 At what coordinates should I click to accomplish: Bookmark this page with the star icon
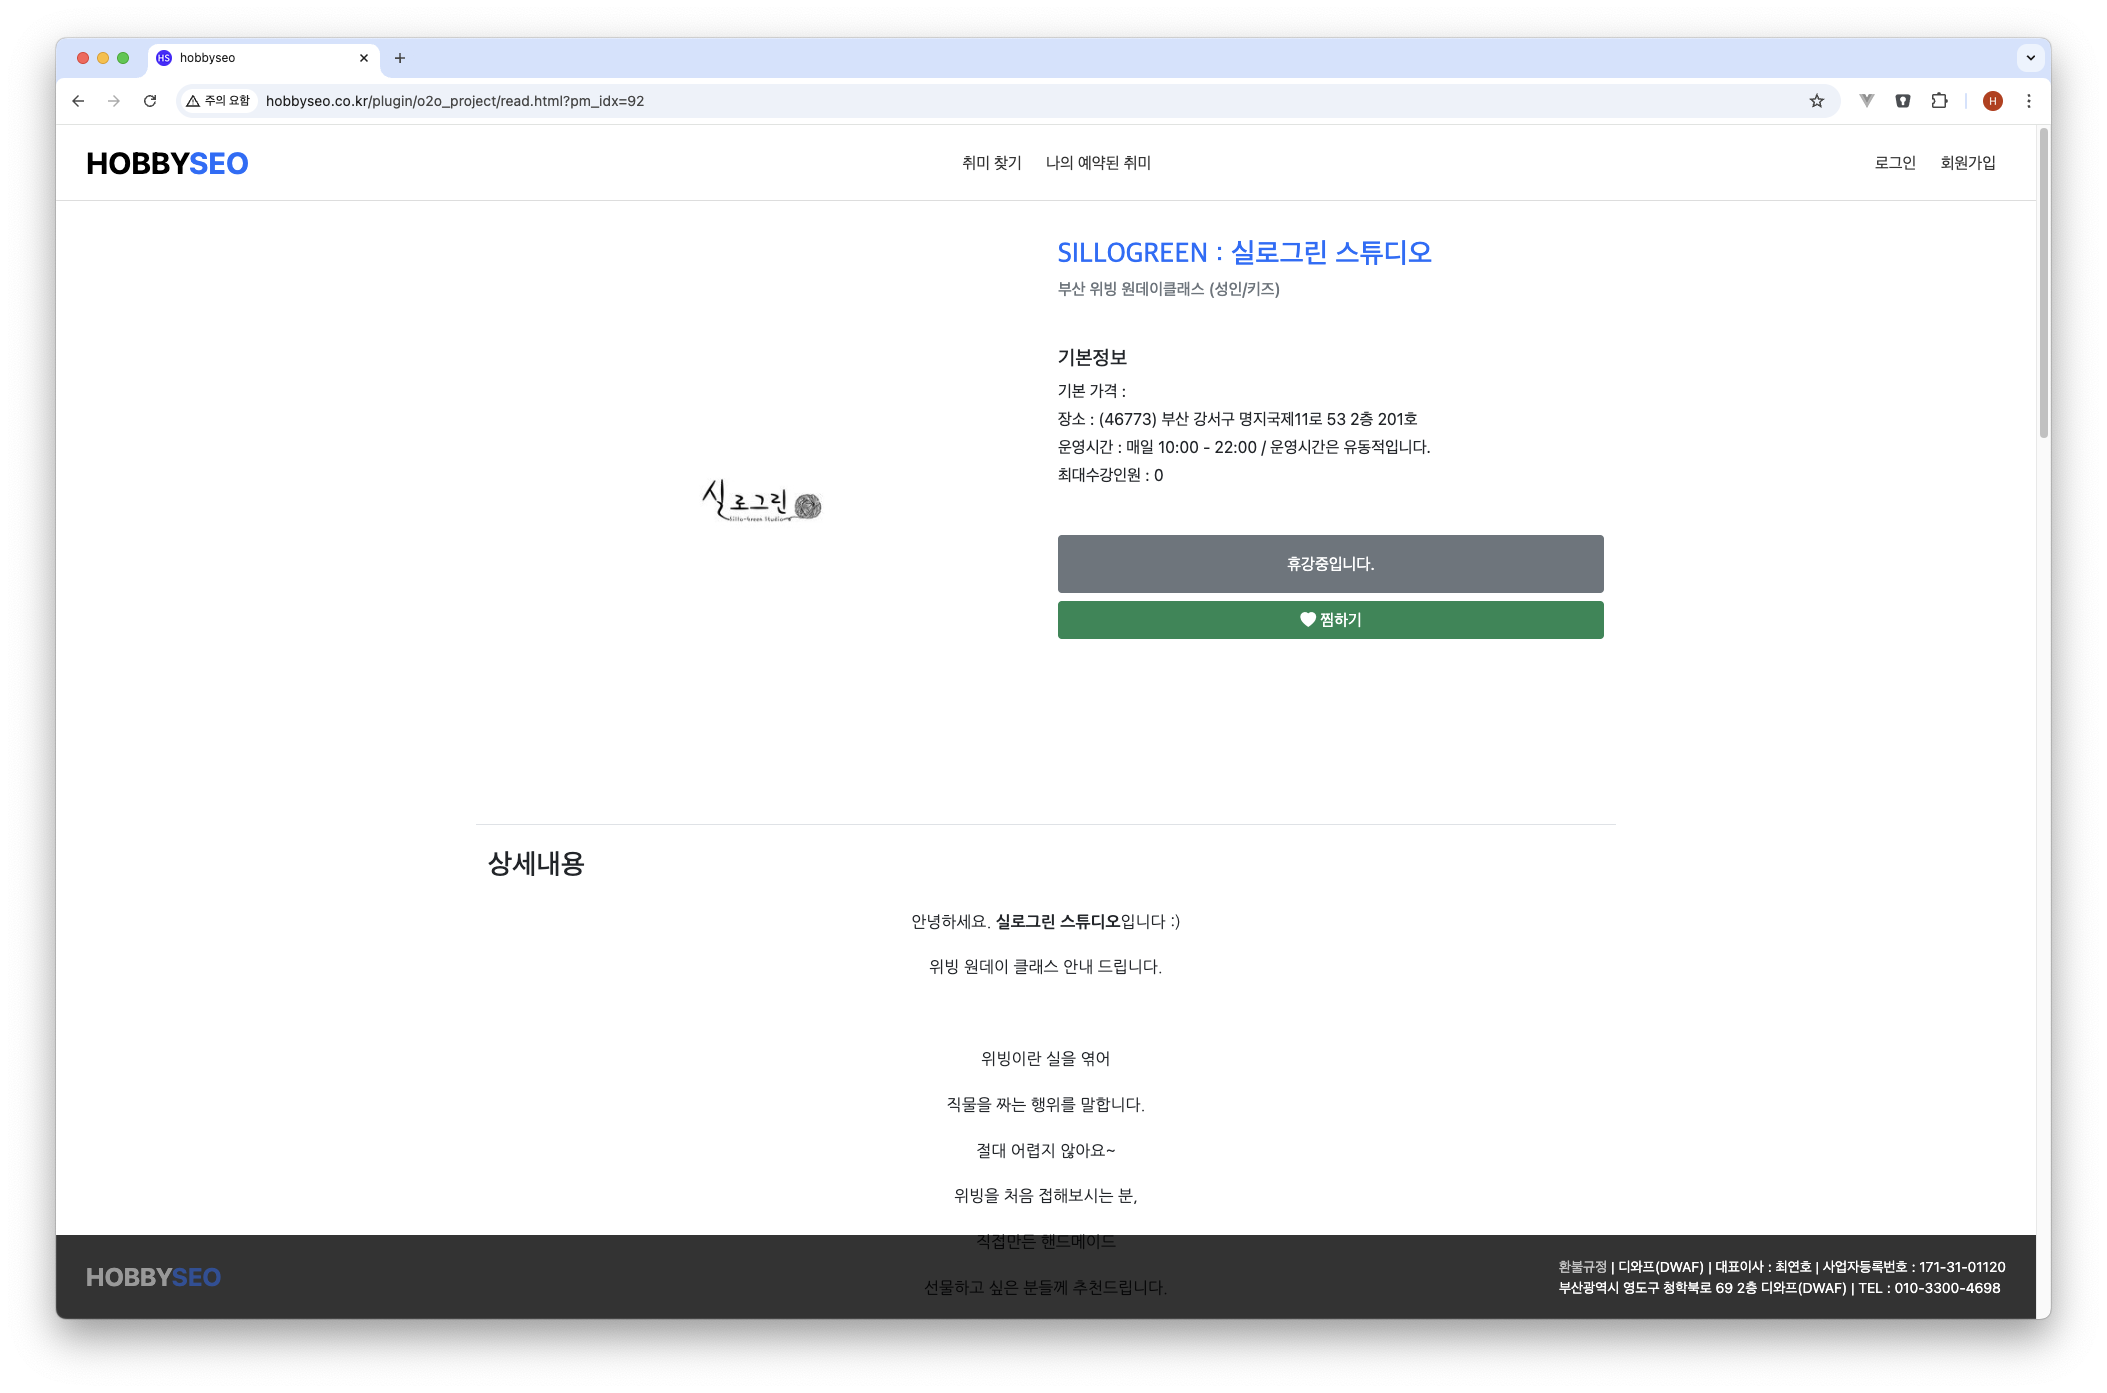(1817, 101)
